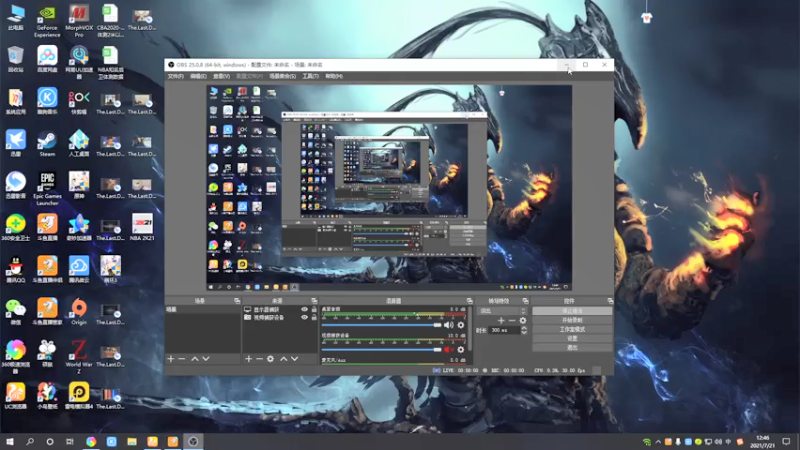Open the Task View taskbar button
Viewport: 800px width, 450px height.
70,441
